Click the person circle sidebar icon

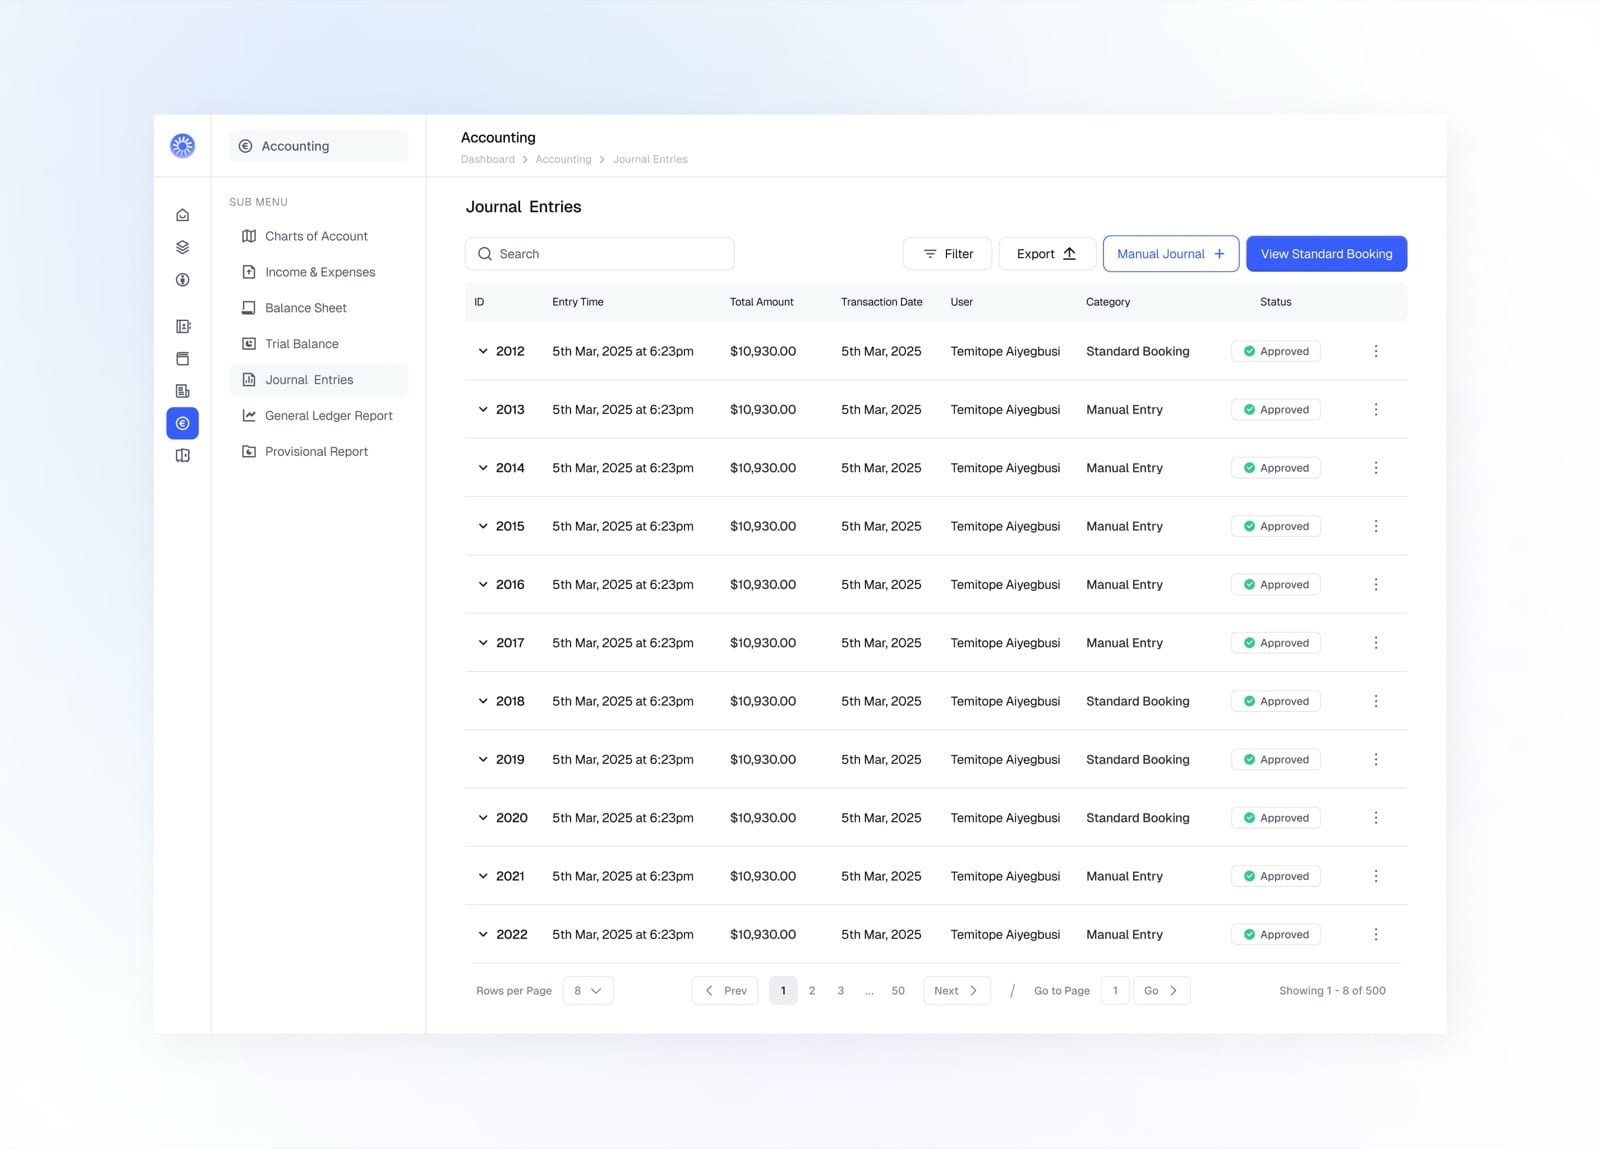click(x=182, y=280)
